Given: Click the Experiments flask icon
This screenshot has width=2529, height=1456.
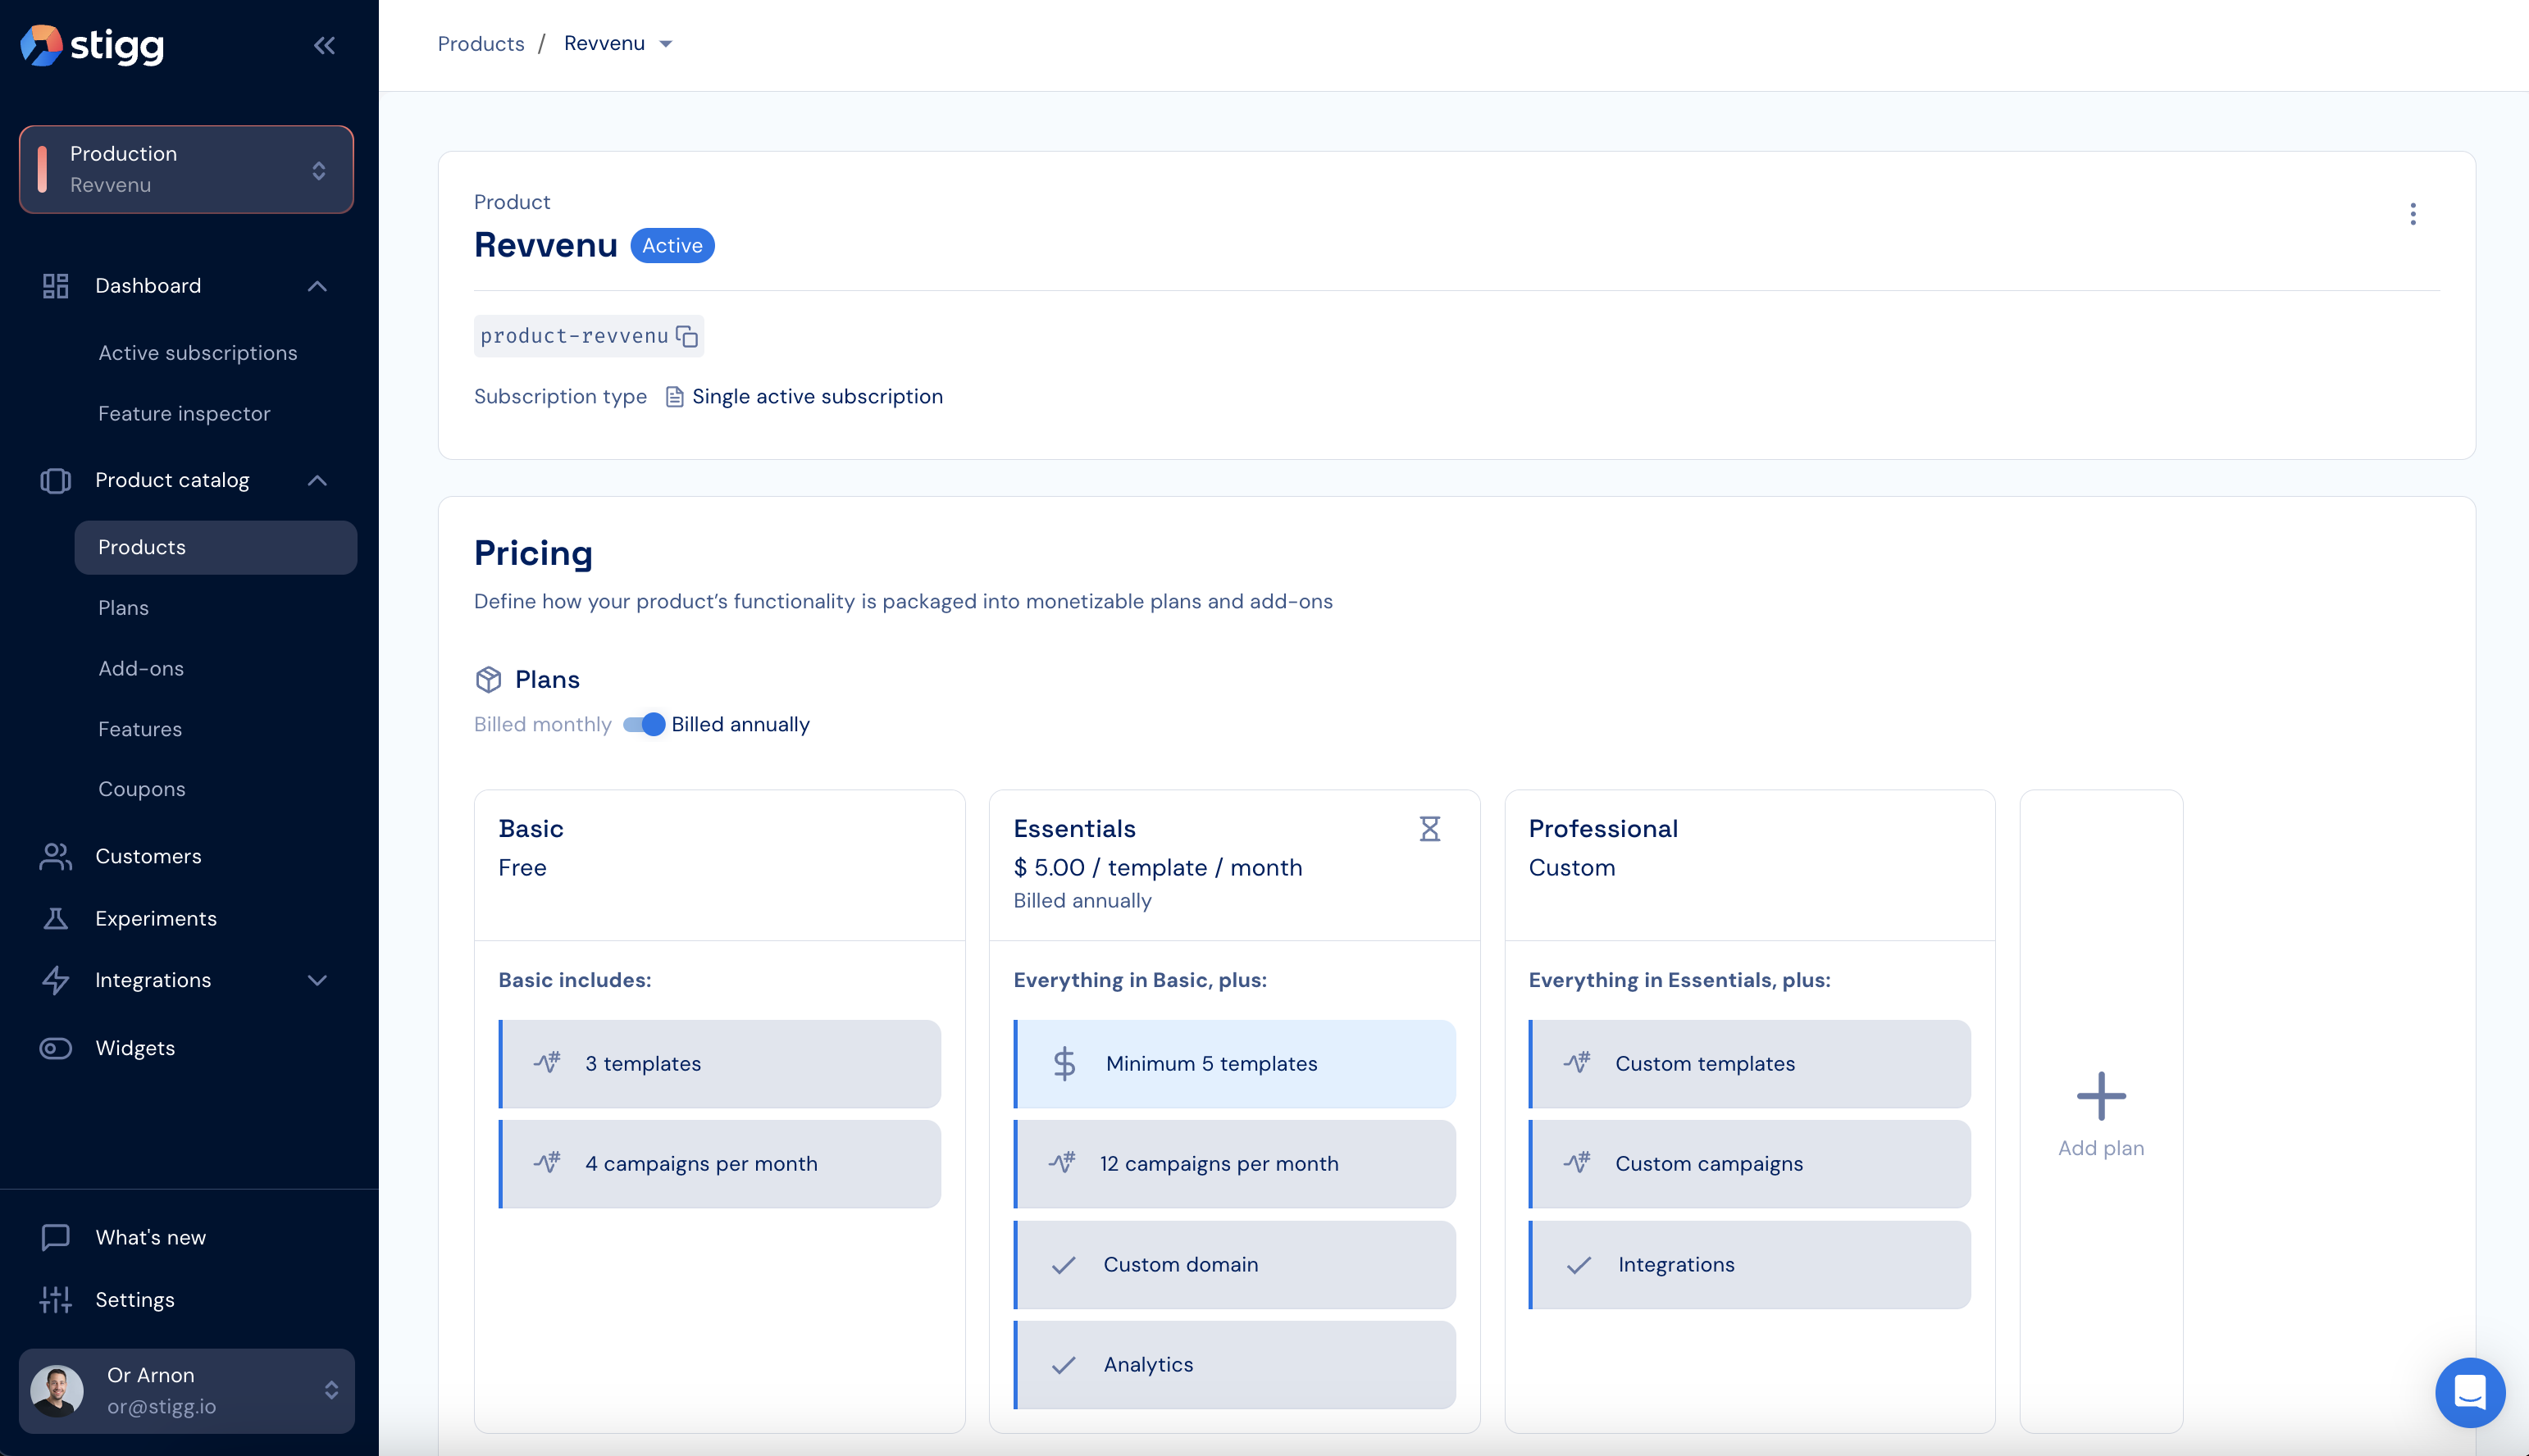Looking at the screenshot, I should coord(55,919).
